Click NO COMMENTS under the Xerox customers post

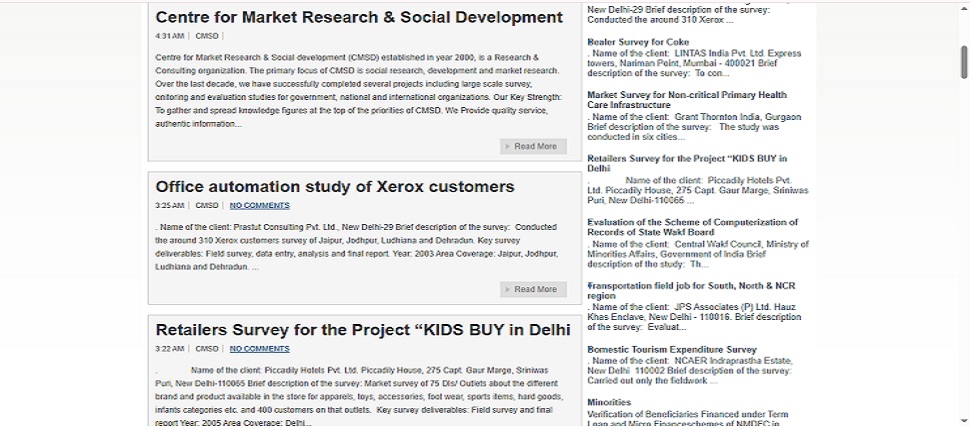(x=259, y=206)
